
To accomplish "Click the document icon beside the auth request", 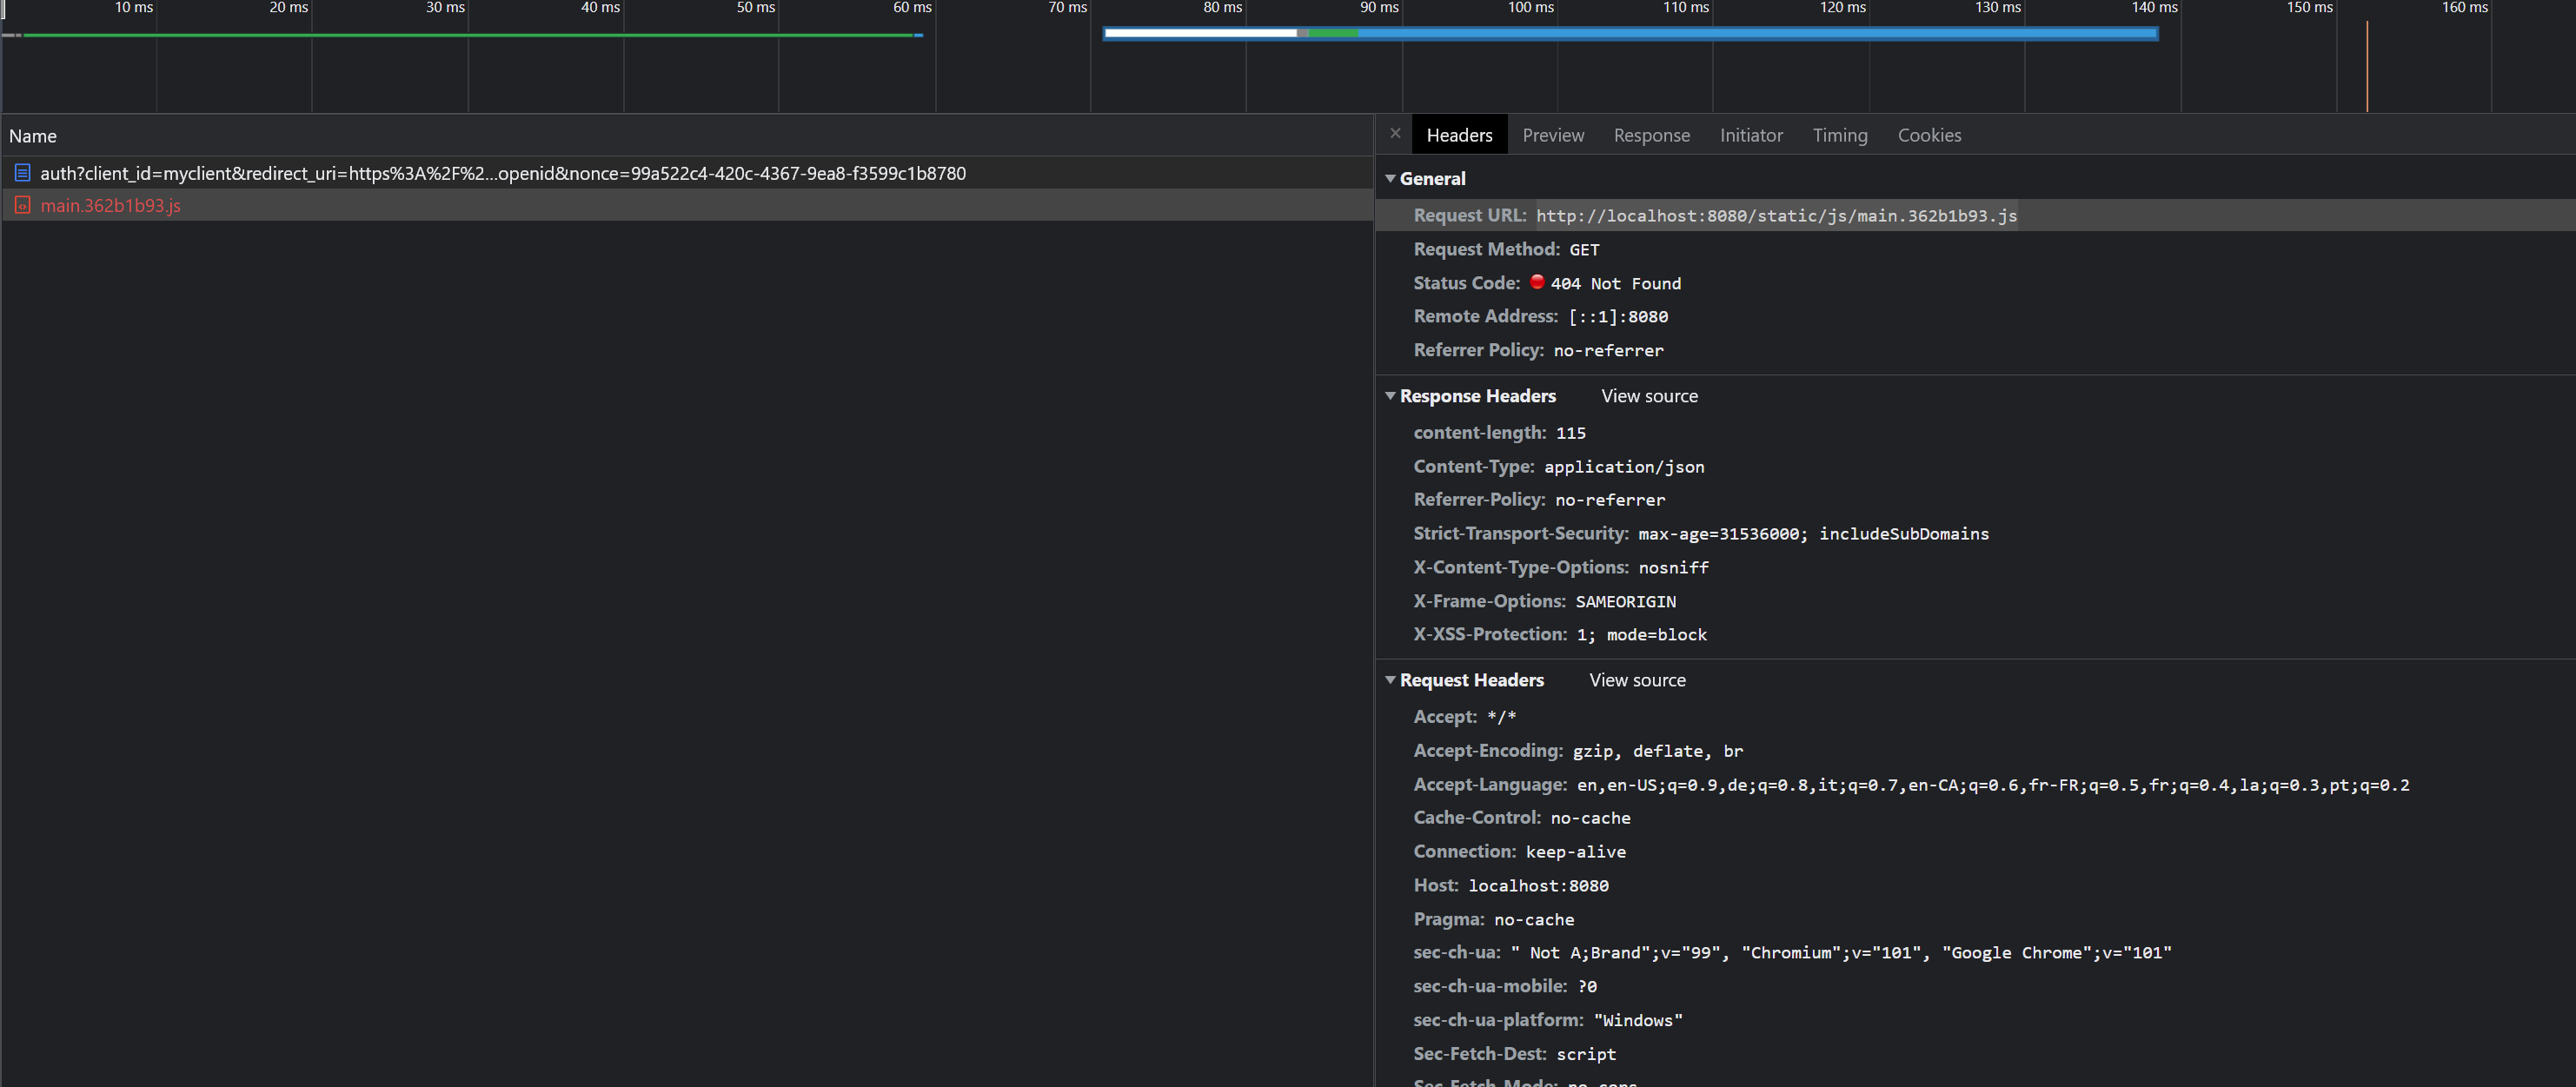I will point(23,172).
